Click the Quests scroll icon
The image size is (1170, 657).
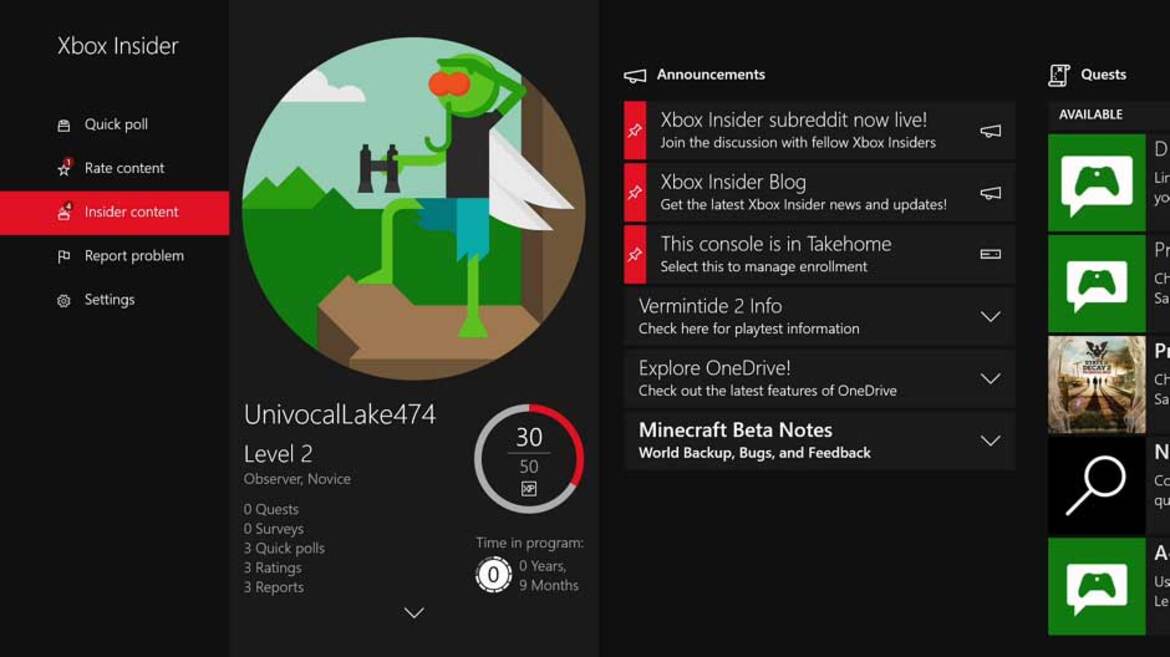coord(1059,75)
